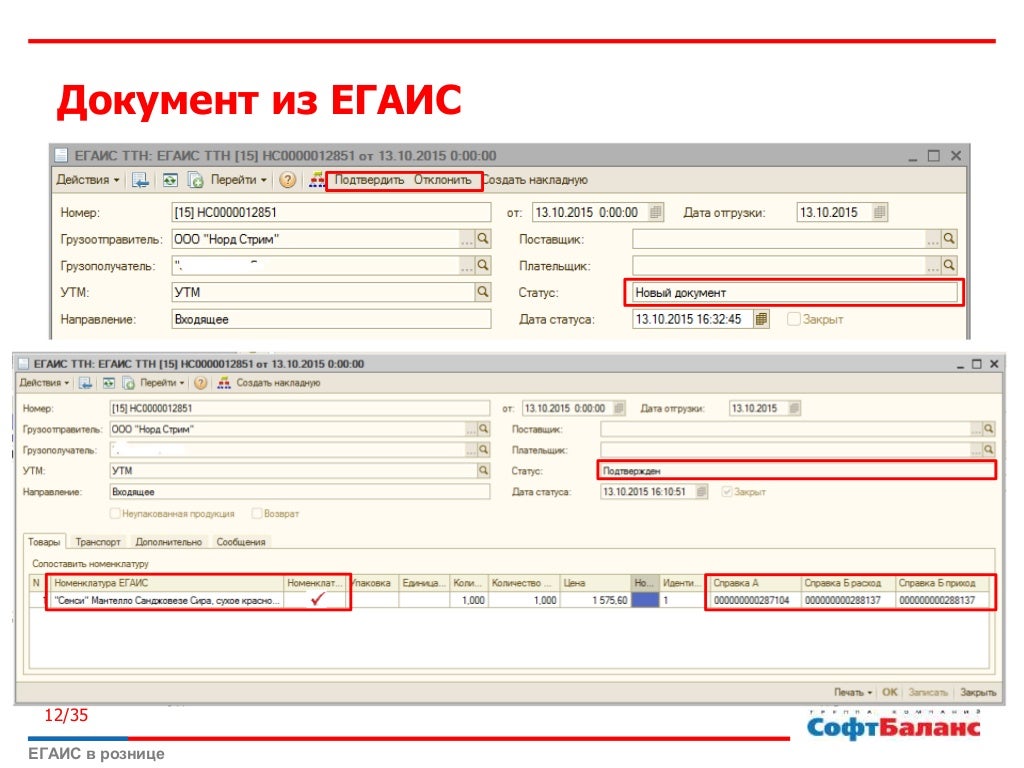Toggle the Закрыт checkbox in the upper window
Screen dimensions: 1024x768
click(x=793, y=319)
